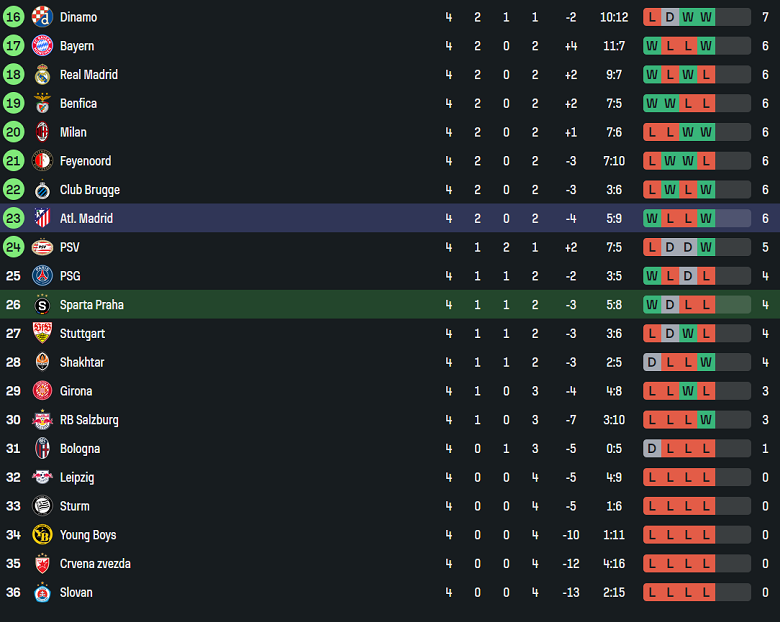Screen dimensions: 780x622
Task: Open the Feyenoord crest icon
Action: (42, 161)
